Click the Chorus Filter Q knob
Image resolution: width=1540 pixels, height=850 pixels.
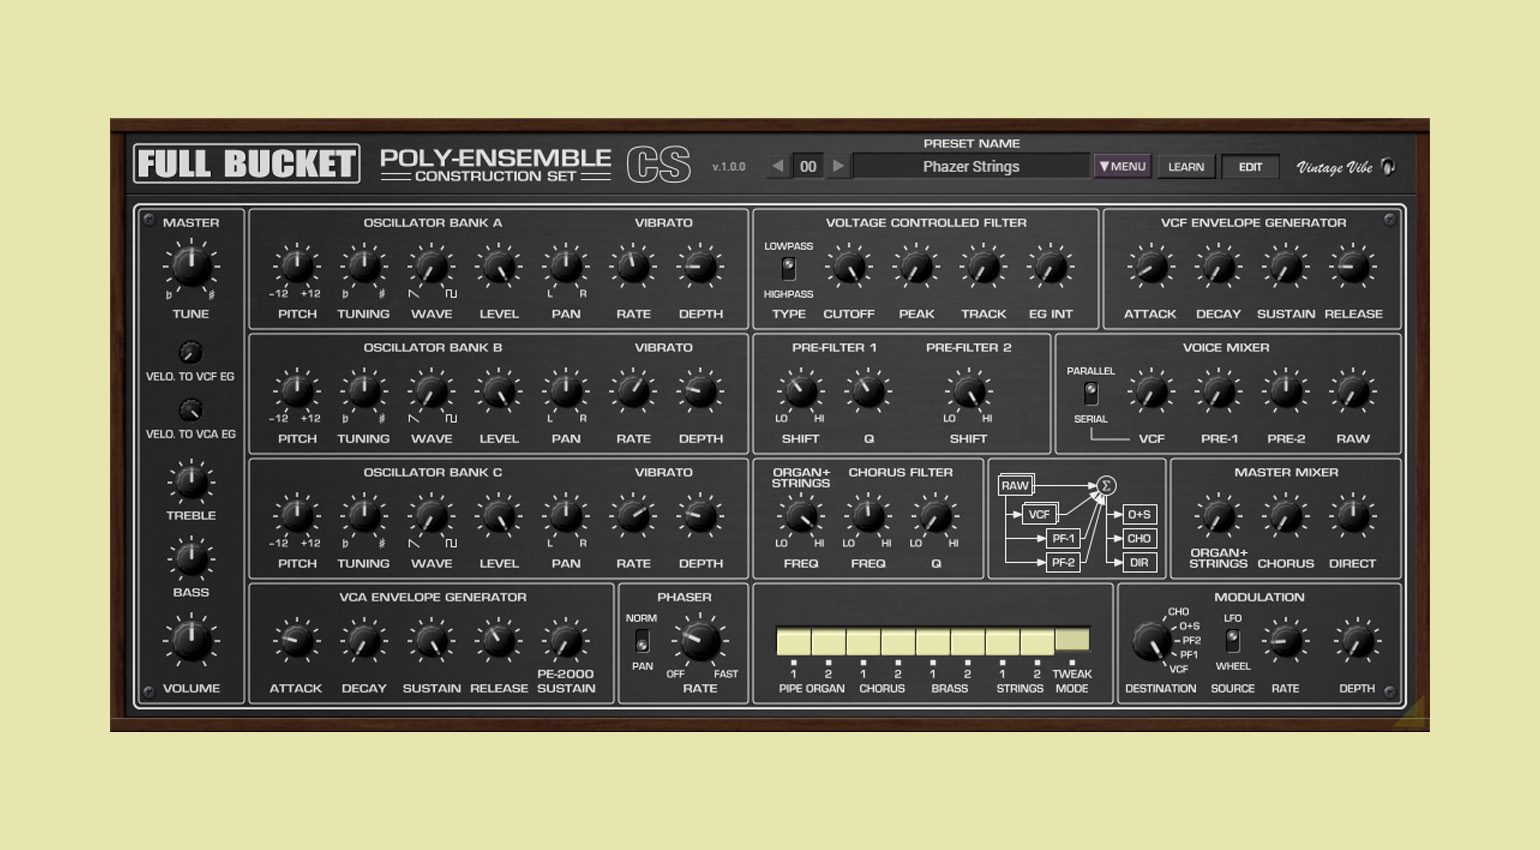pyautogui.click(x=935, y=516)
